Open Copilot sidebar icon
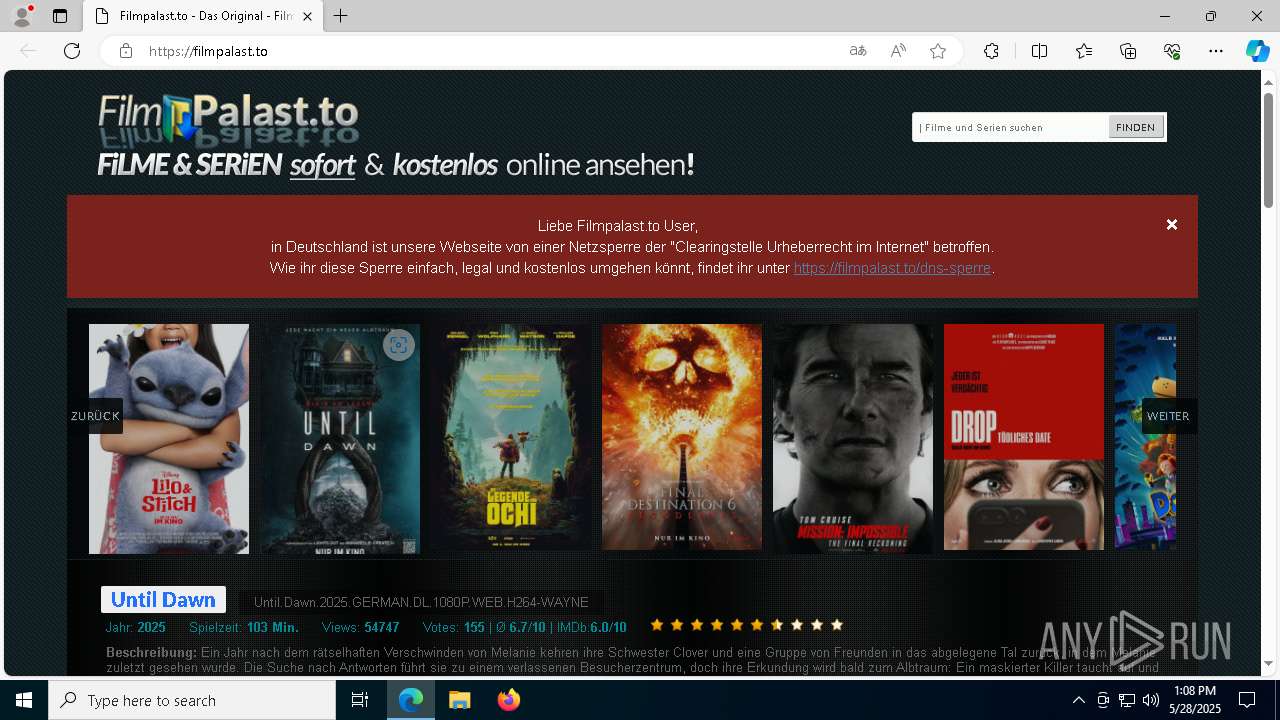1280x720 pixels. 1257,51
